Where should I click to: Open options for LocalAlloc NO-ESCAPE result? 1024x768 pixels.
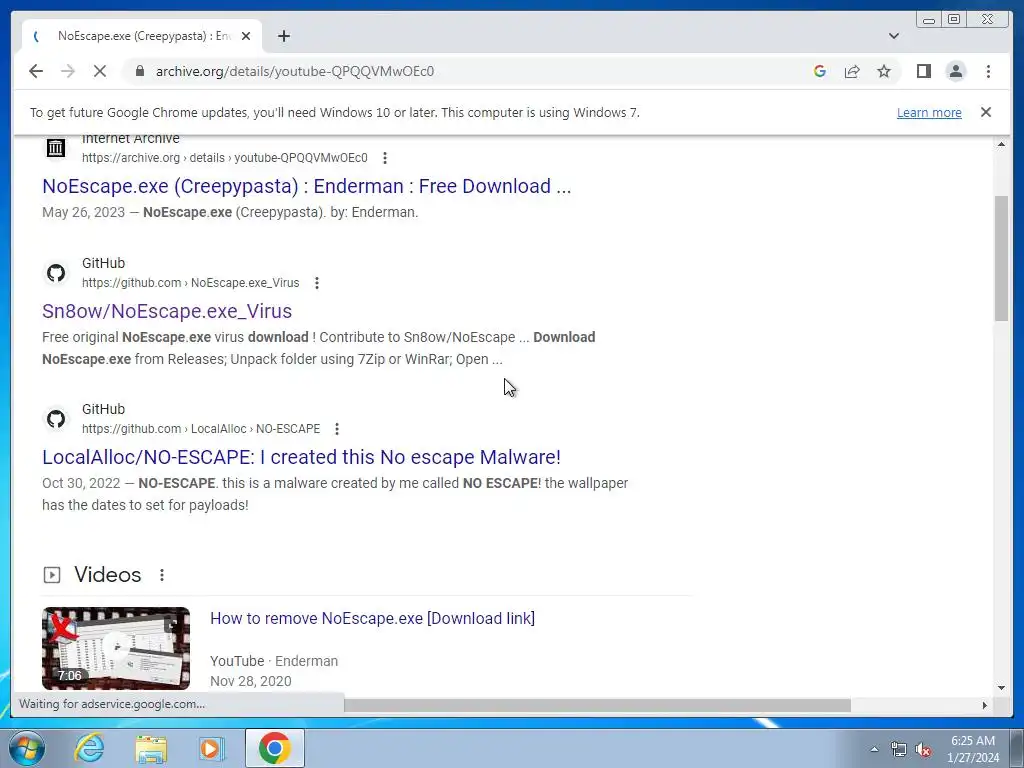tap(337, 429)
